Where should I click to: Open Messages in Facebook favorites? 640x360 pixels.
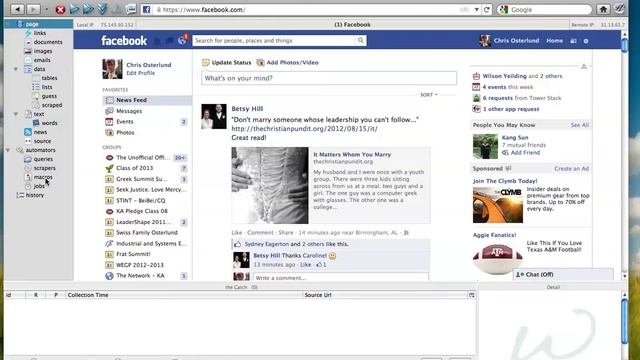click(129, 111)
